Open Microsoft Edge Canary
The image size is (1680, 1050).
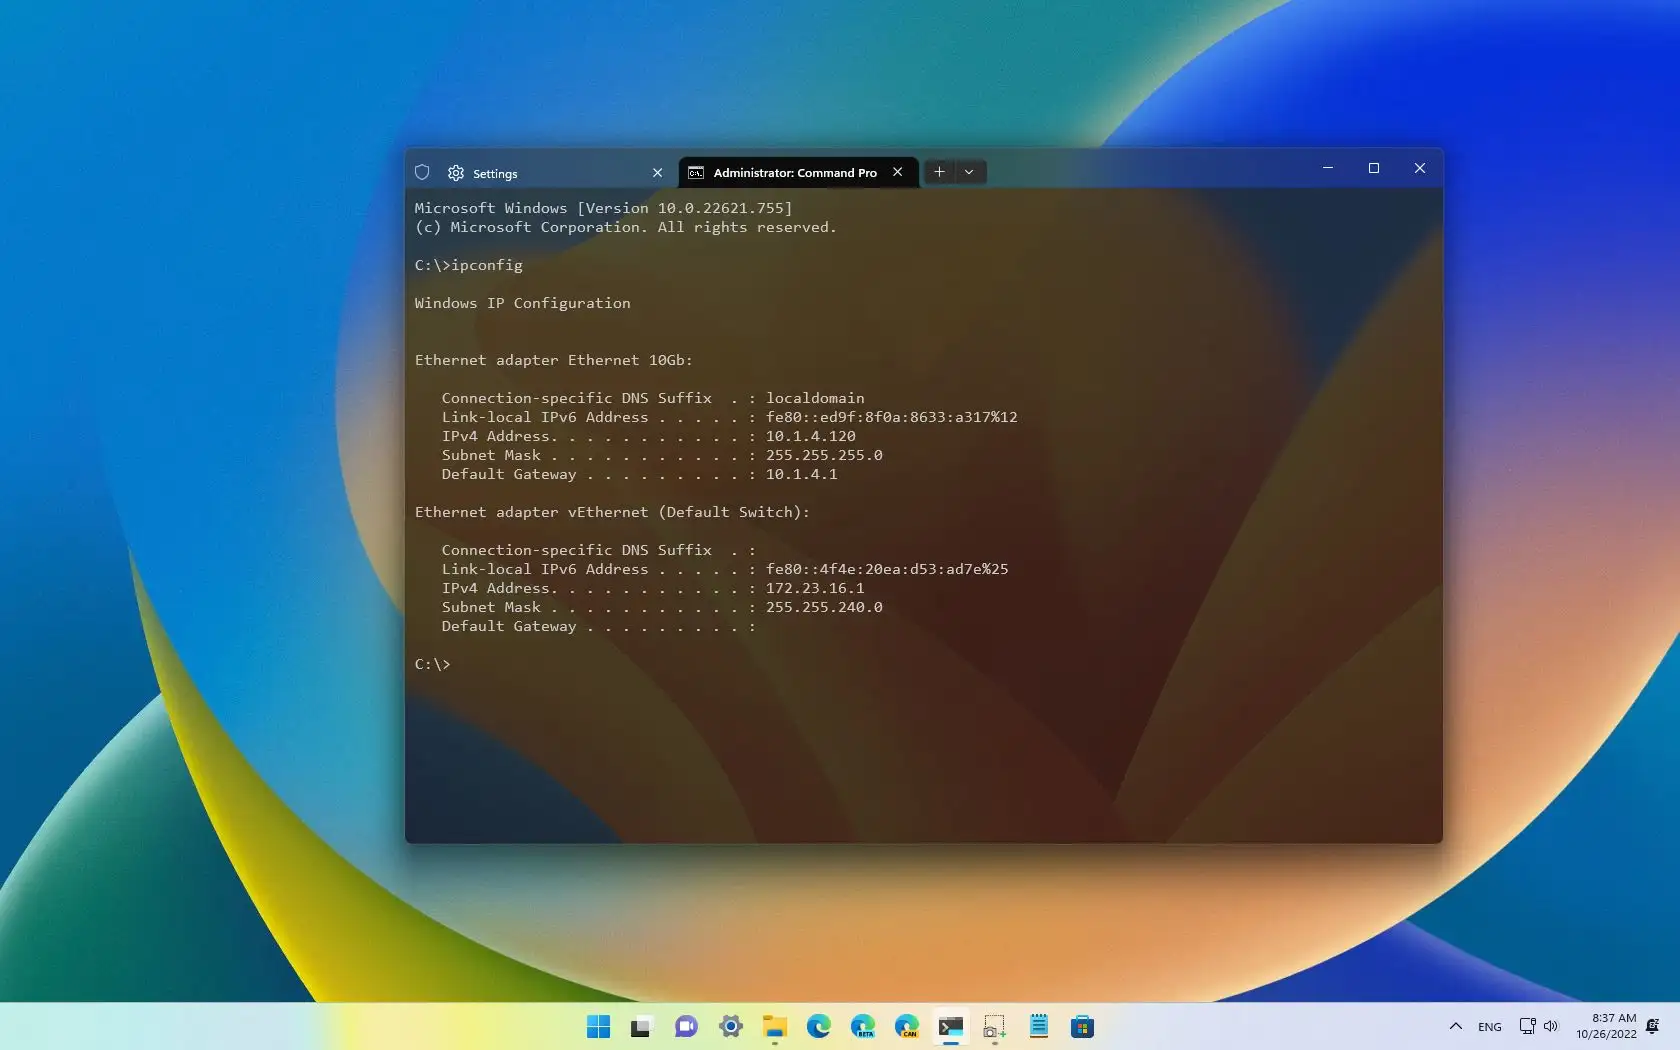tap(908, 1027)
